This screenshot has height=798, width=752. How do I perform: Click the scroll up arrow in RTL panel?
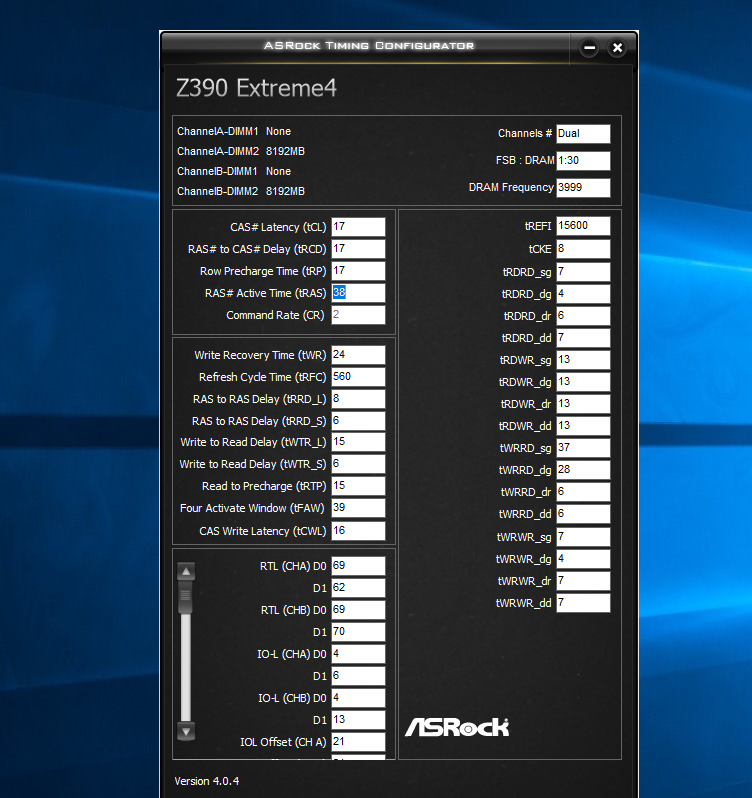pyautogui.click(x=186, y=572)
